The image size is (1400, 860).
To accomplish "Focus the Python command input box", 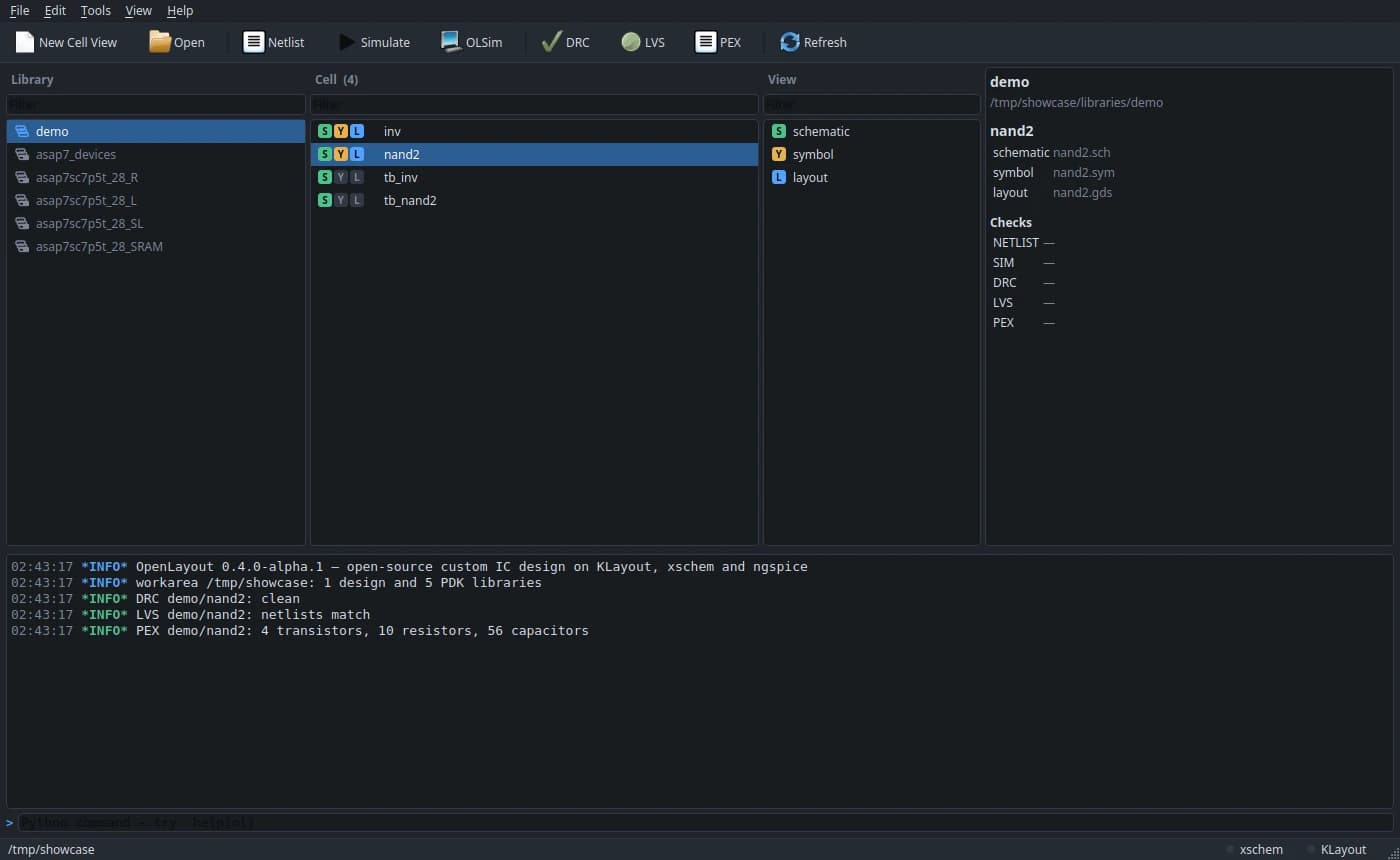I will (x=705, y=823).
